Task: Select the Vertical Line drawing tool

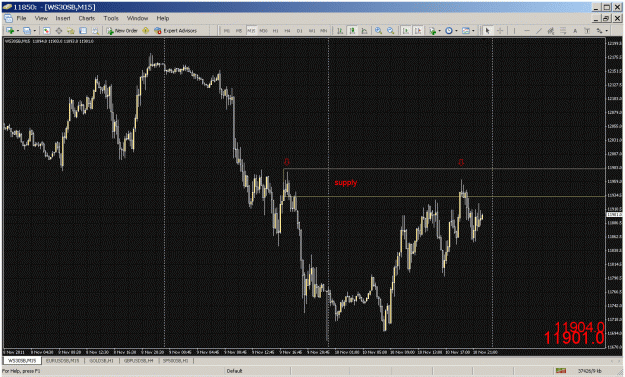Action: [514, 31]
